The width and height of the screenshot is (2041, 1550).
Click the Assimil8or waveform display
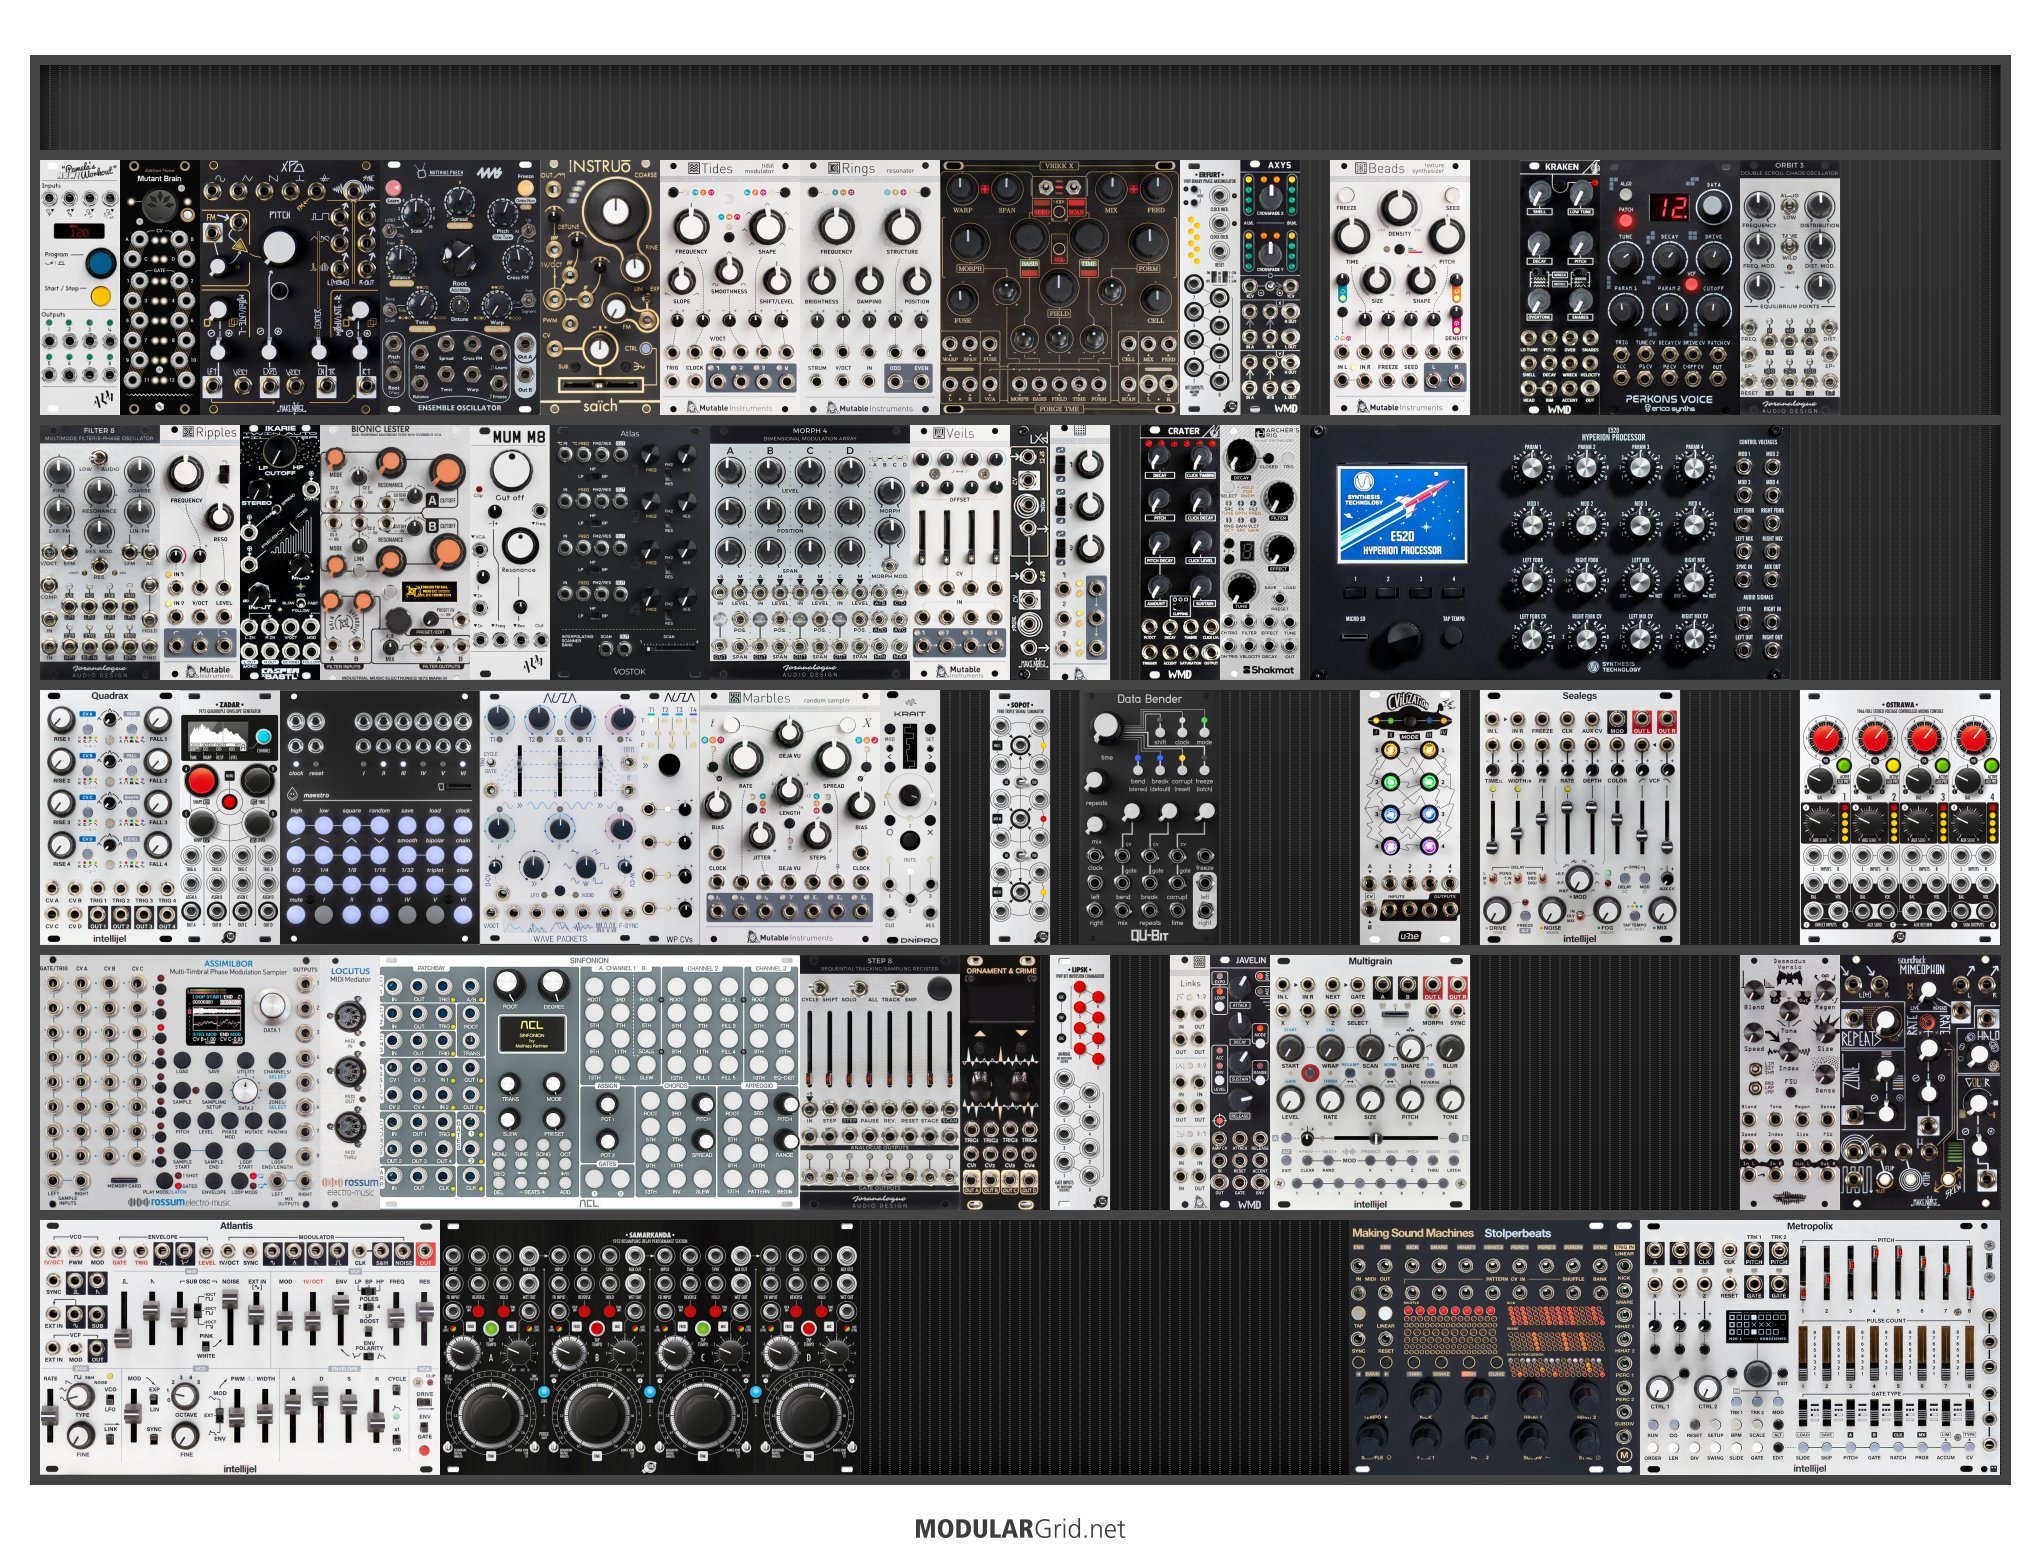point(215,1016)
